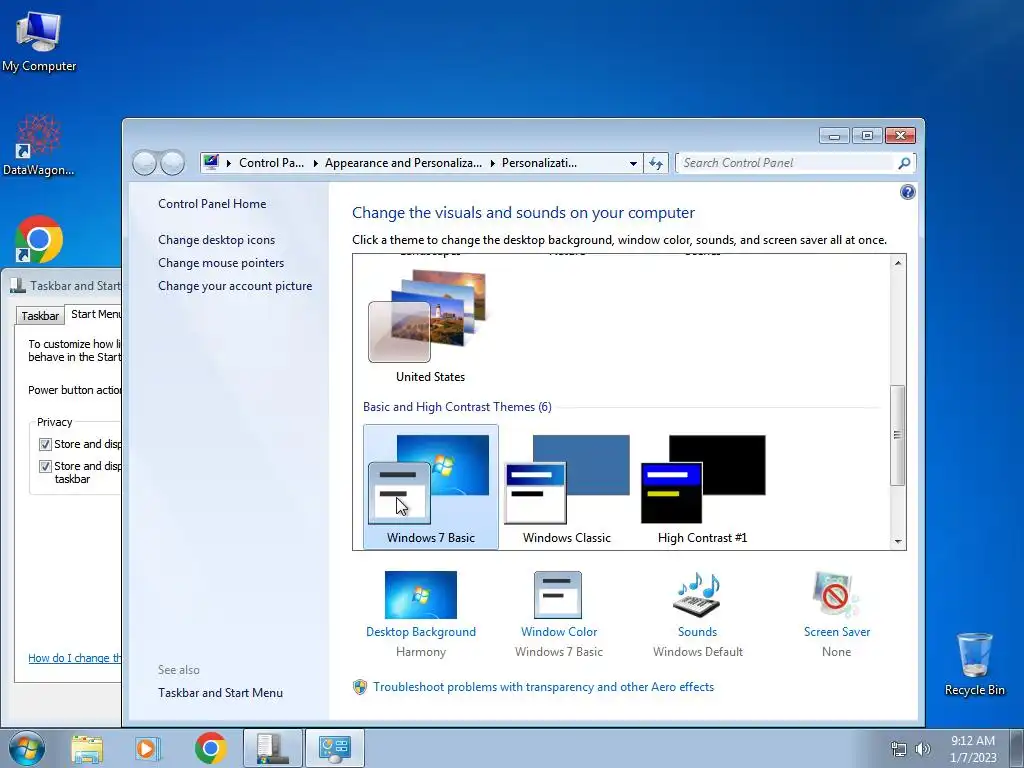This screenshot has height=768, width=1024.
Task: Switch to Control Panel taskbar button
Action: 334,748
